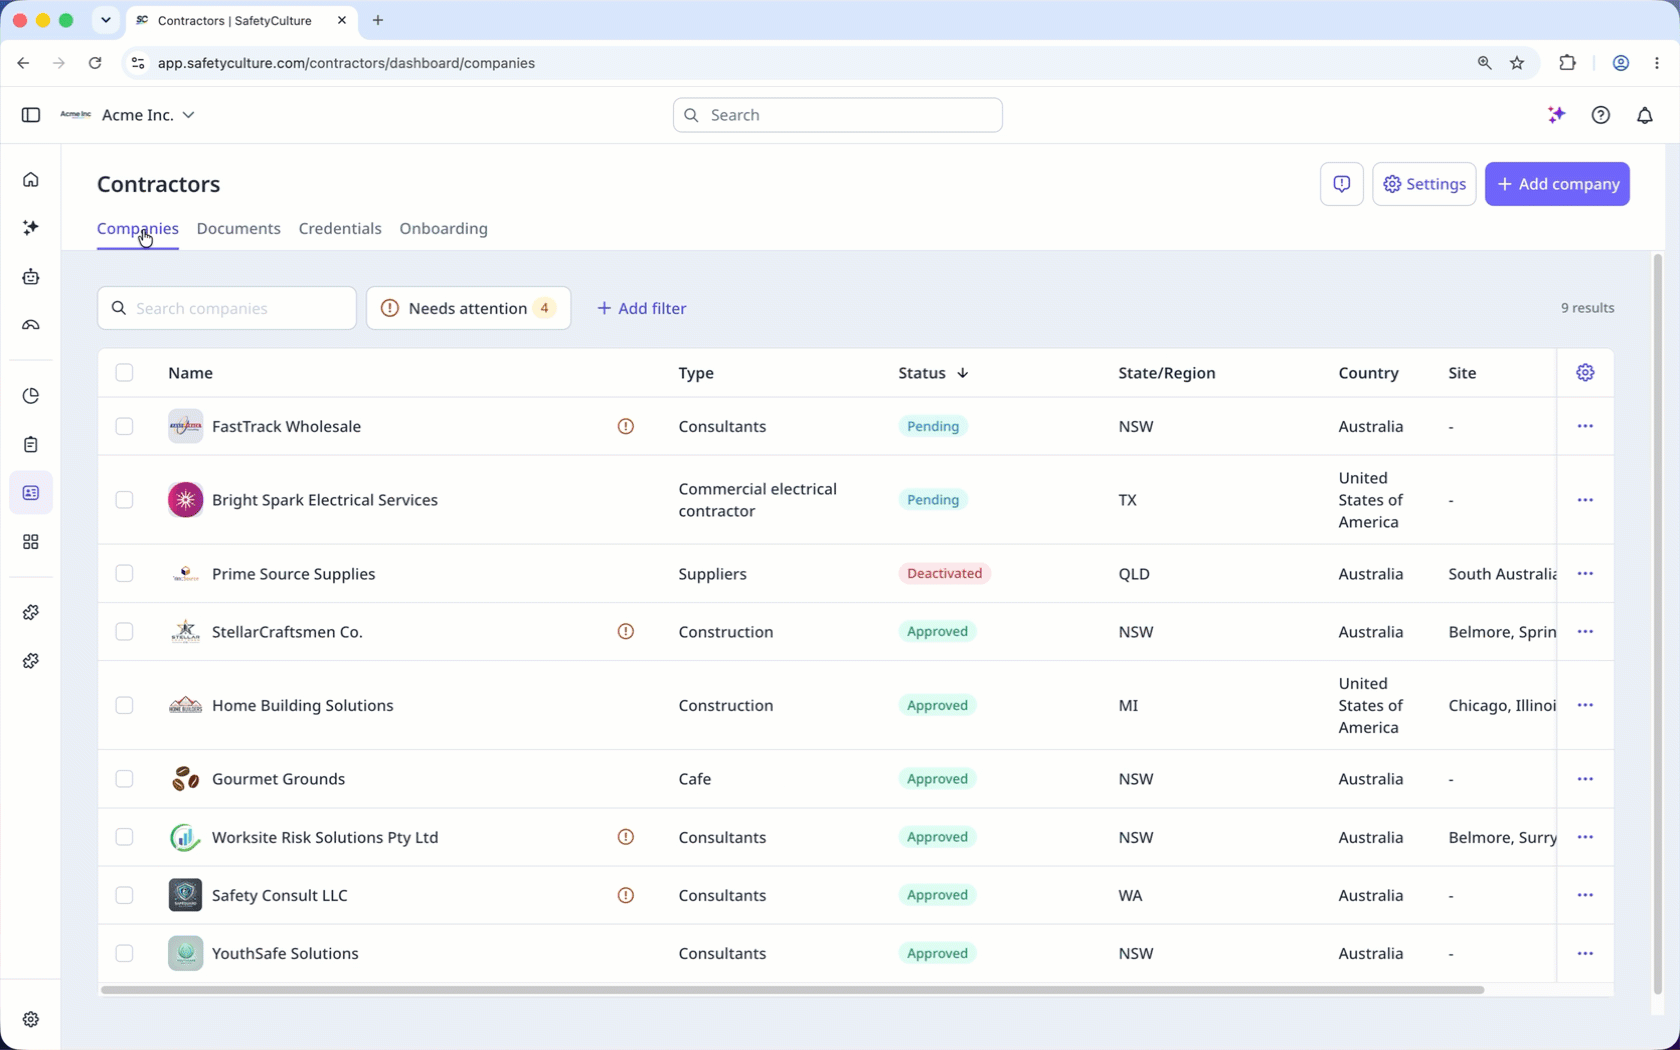The image size is (1680, 1050).
Task: Click the Deactivated status badge
Action: pyautogui.click(x=944, y=574)
